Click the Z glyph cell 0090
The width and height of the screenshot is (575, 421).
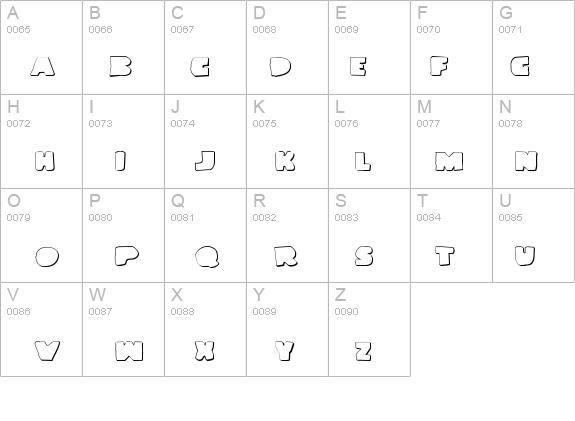coord(370,329)
